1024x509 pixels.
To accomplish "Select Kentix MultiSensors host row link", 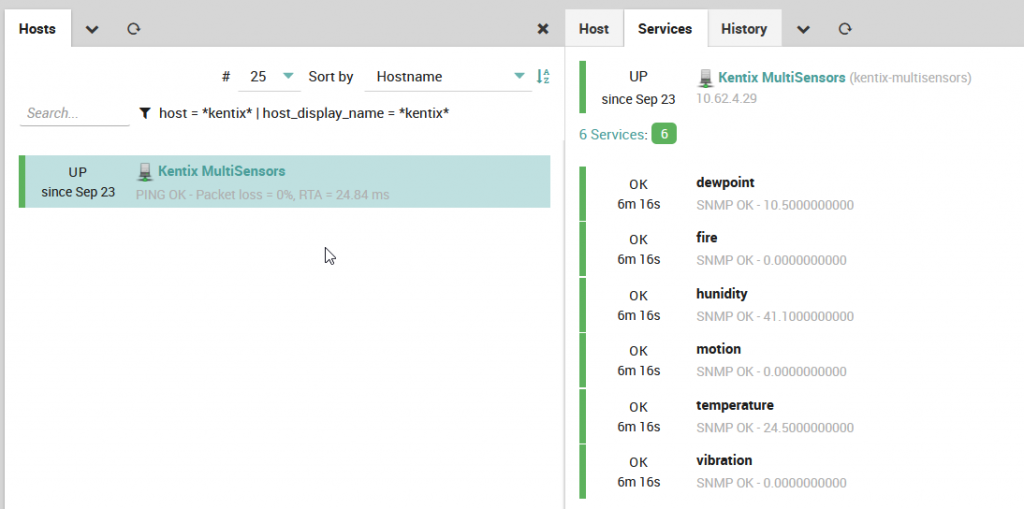I will click(x=221, y=171).
